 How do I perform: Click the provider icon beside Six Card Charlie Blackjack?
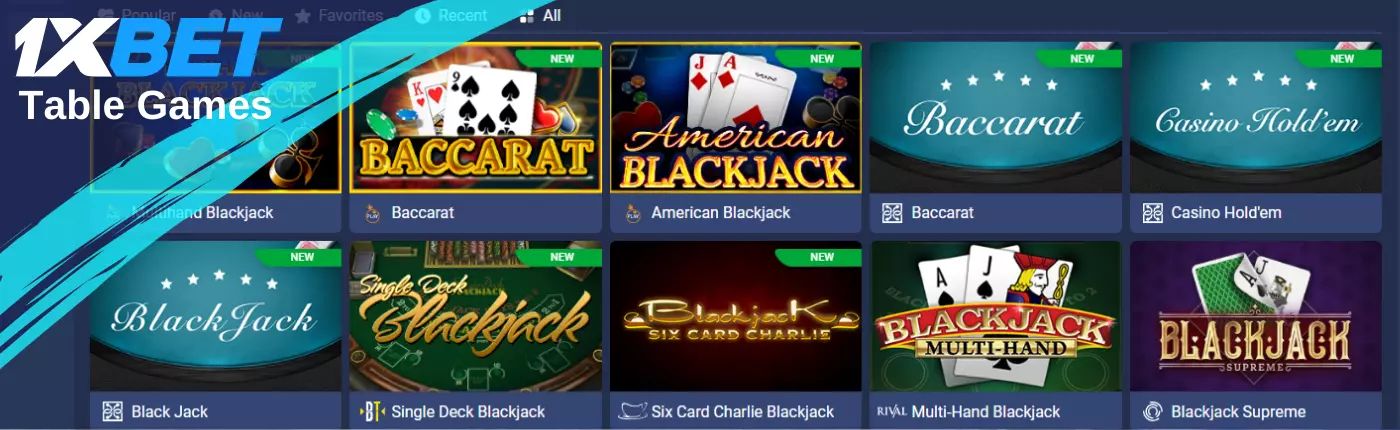click(x=632, y=412)
